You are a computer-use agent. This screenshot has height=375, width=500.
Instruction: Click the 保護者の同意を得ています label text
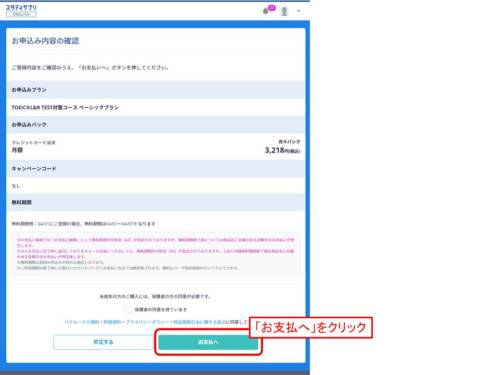161,310
